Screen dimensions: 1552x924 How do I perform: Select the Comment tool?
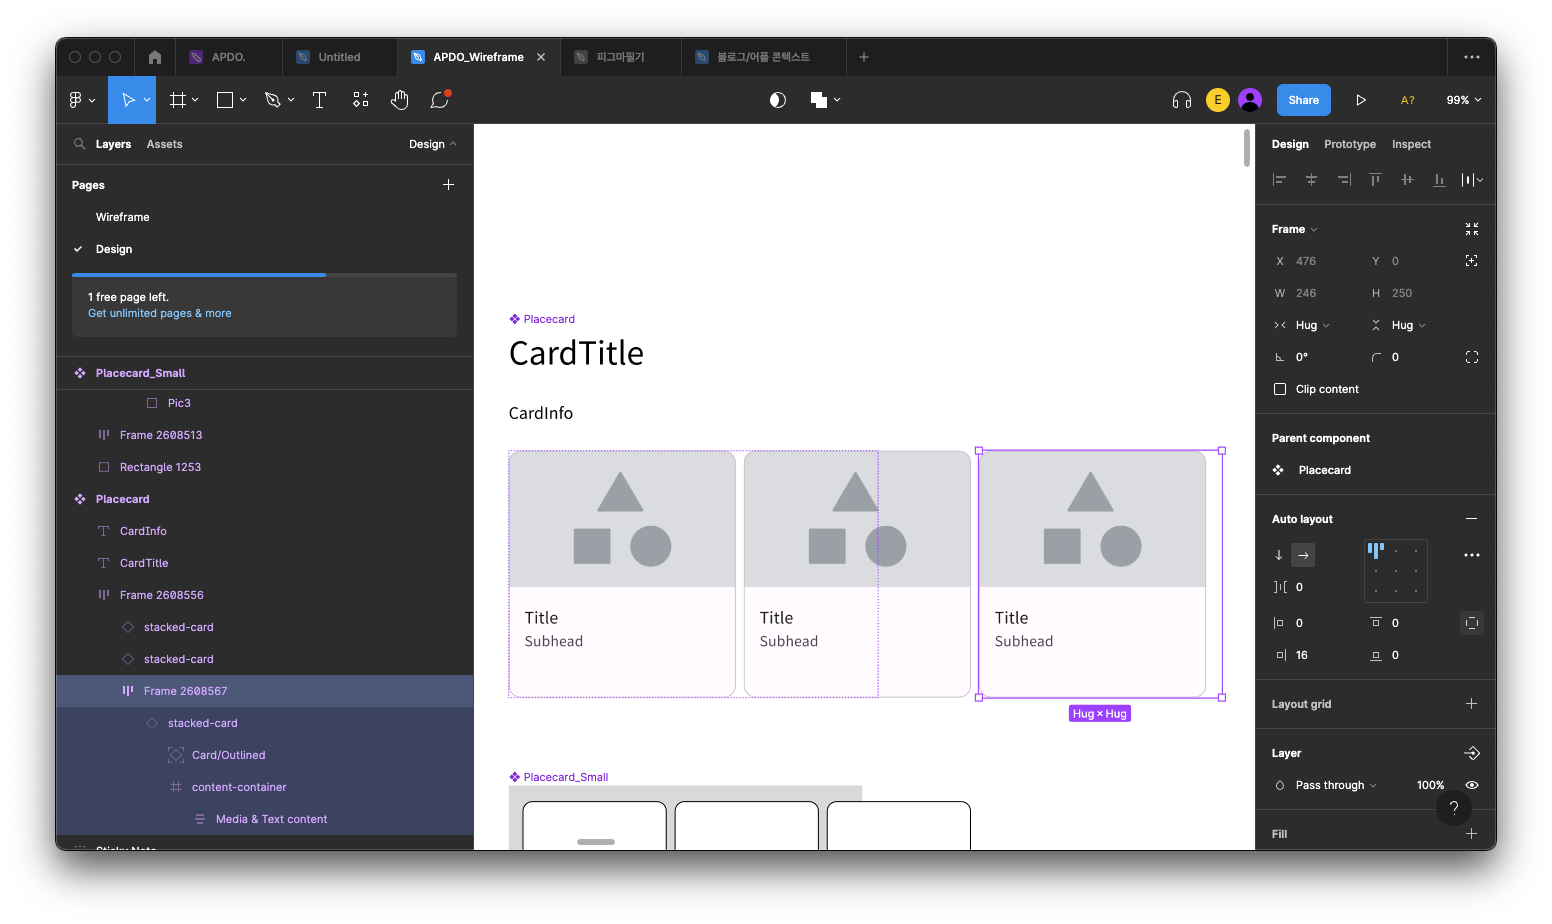click(x=440, y=100)
